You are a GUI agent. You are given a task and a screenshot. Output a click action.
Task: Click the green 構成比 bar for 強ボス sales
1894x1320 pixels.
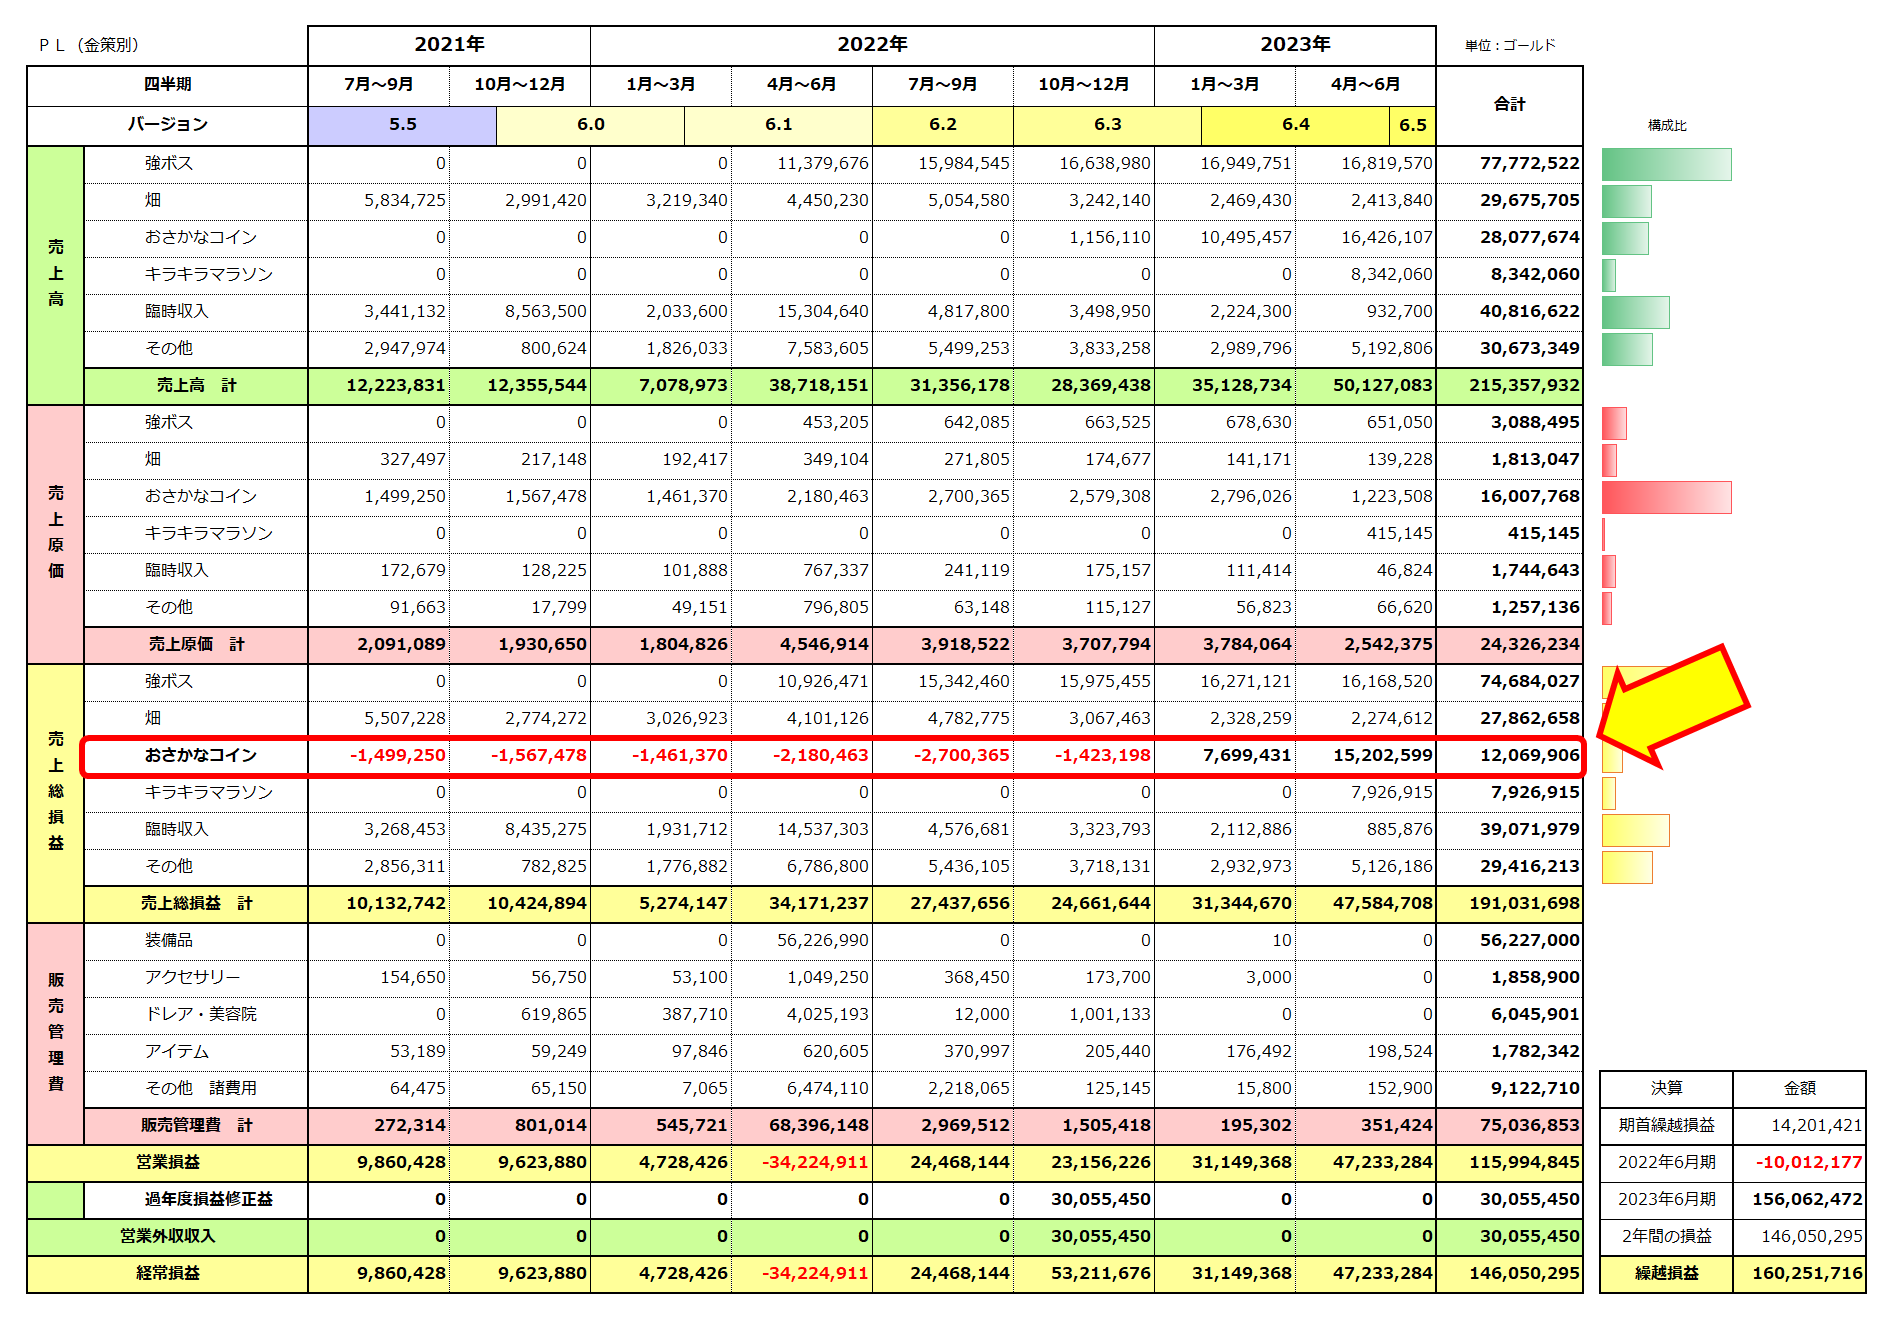tap(1665, 164)
